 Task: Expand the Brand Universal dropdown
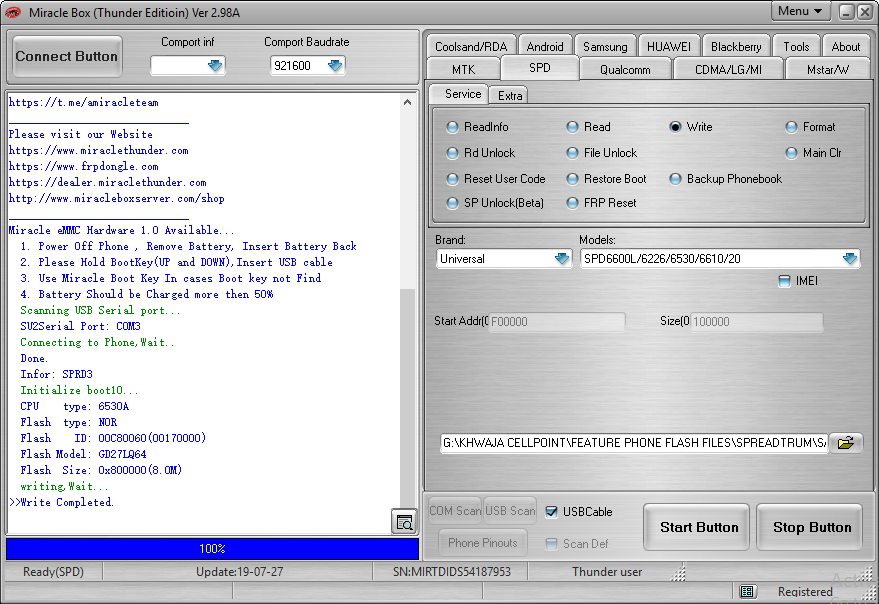click(x=562, y=259)
